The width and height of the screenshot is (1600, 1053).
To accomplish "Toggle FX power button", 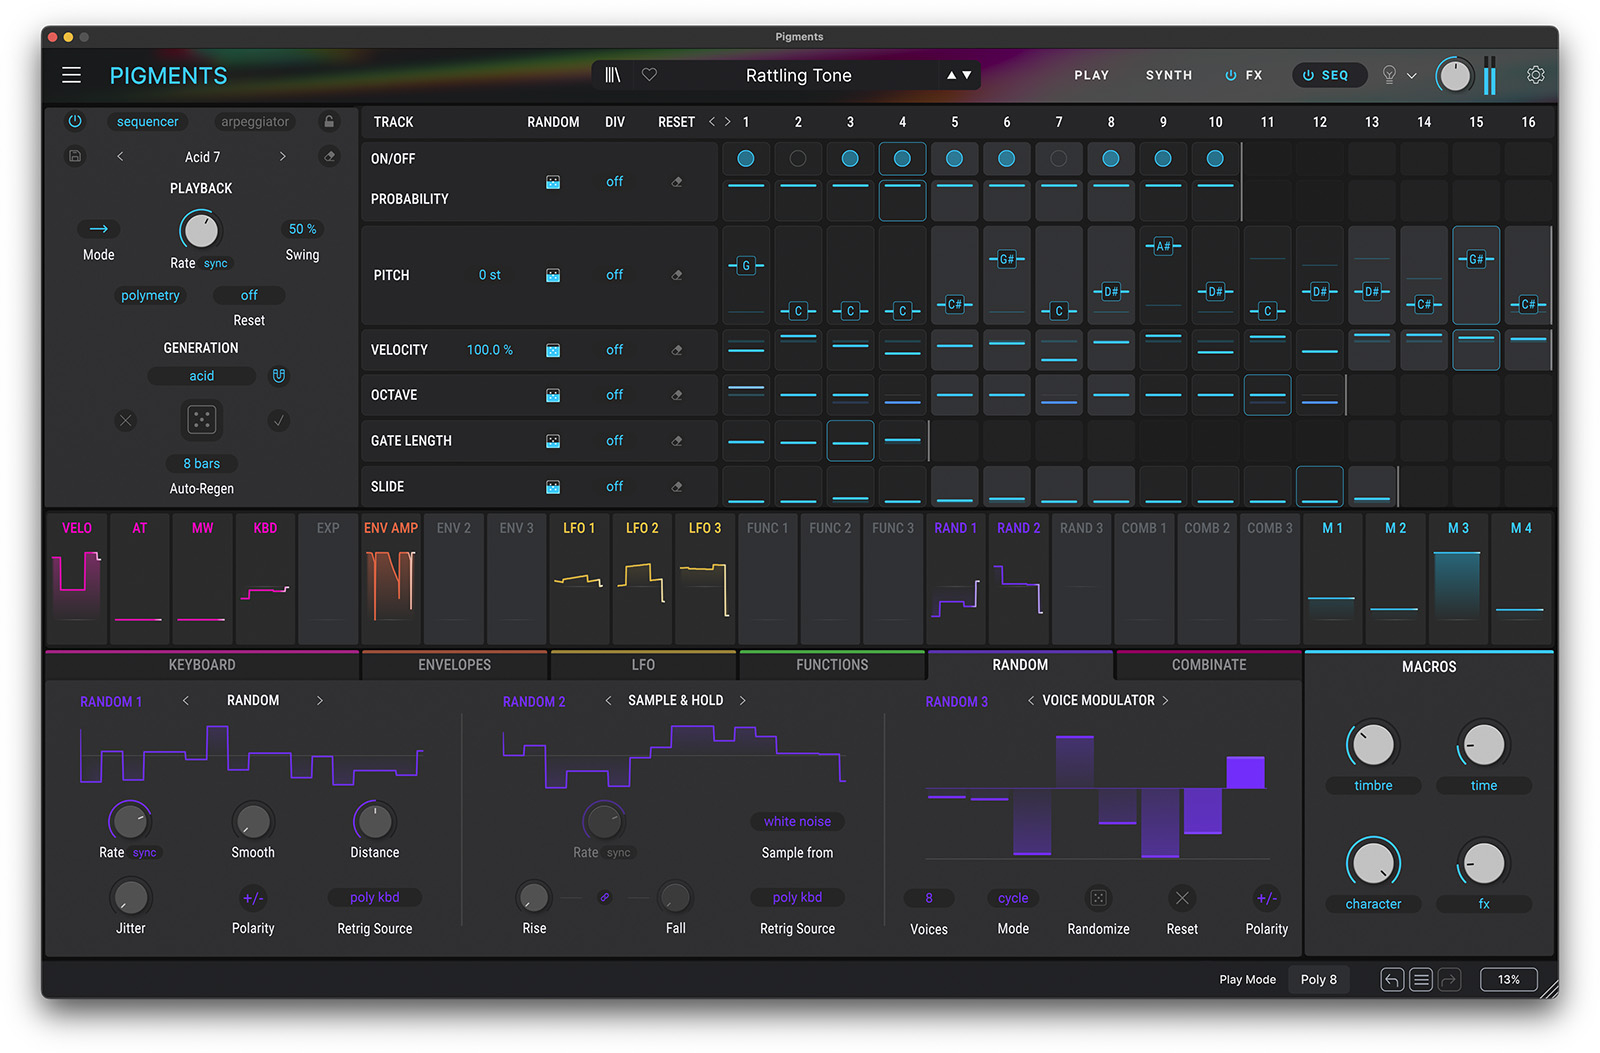I will pos(1230,75).
